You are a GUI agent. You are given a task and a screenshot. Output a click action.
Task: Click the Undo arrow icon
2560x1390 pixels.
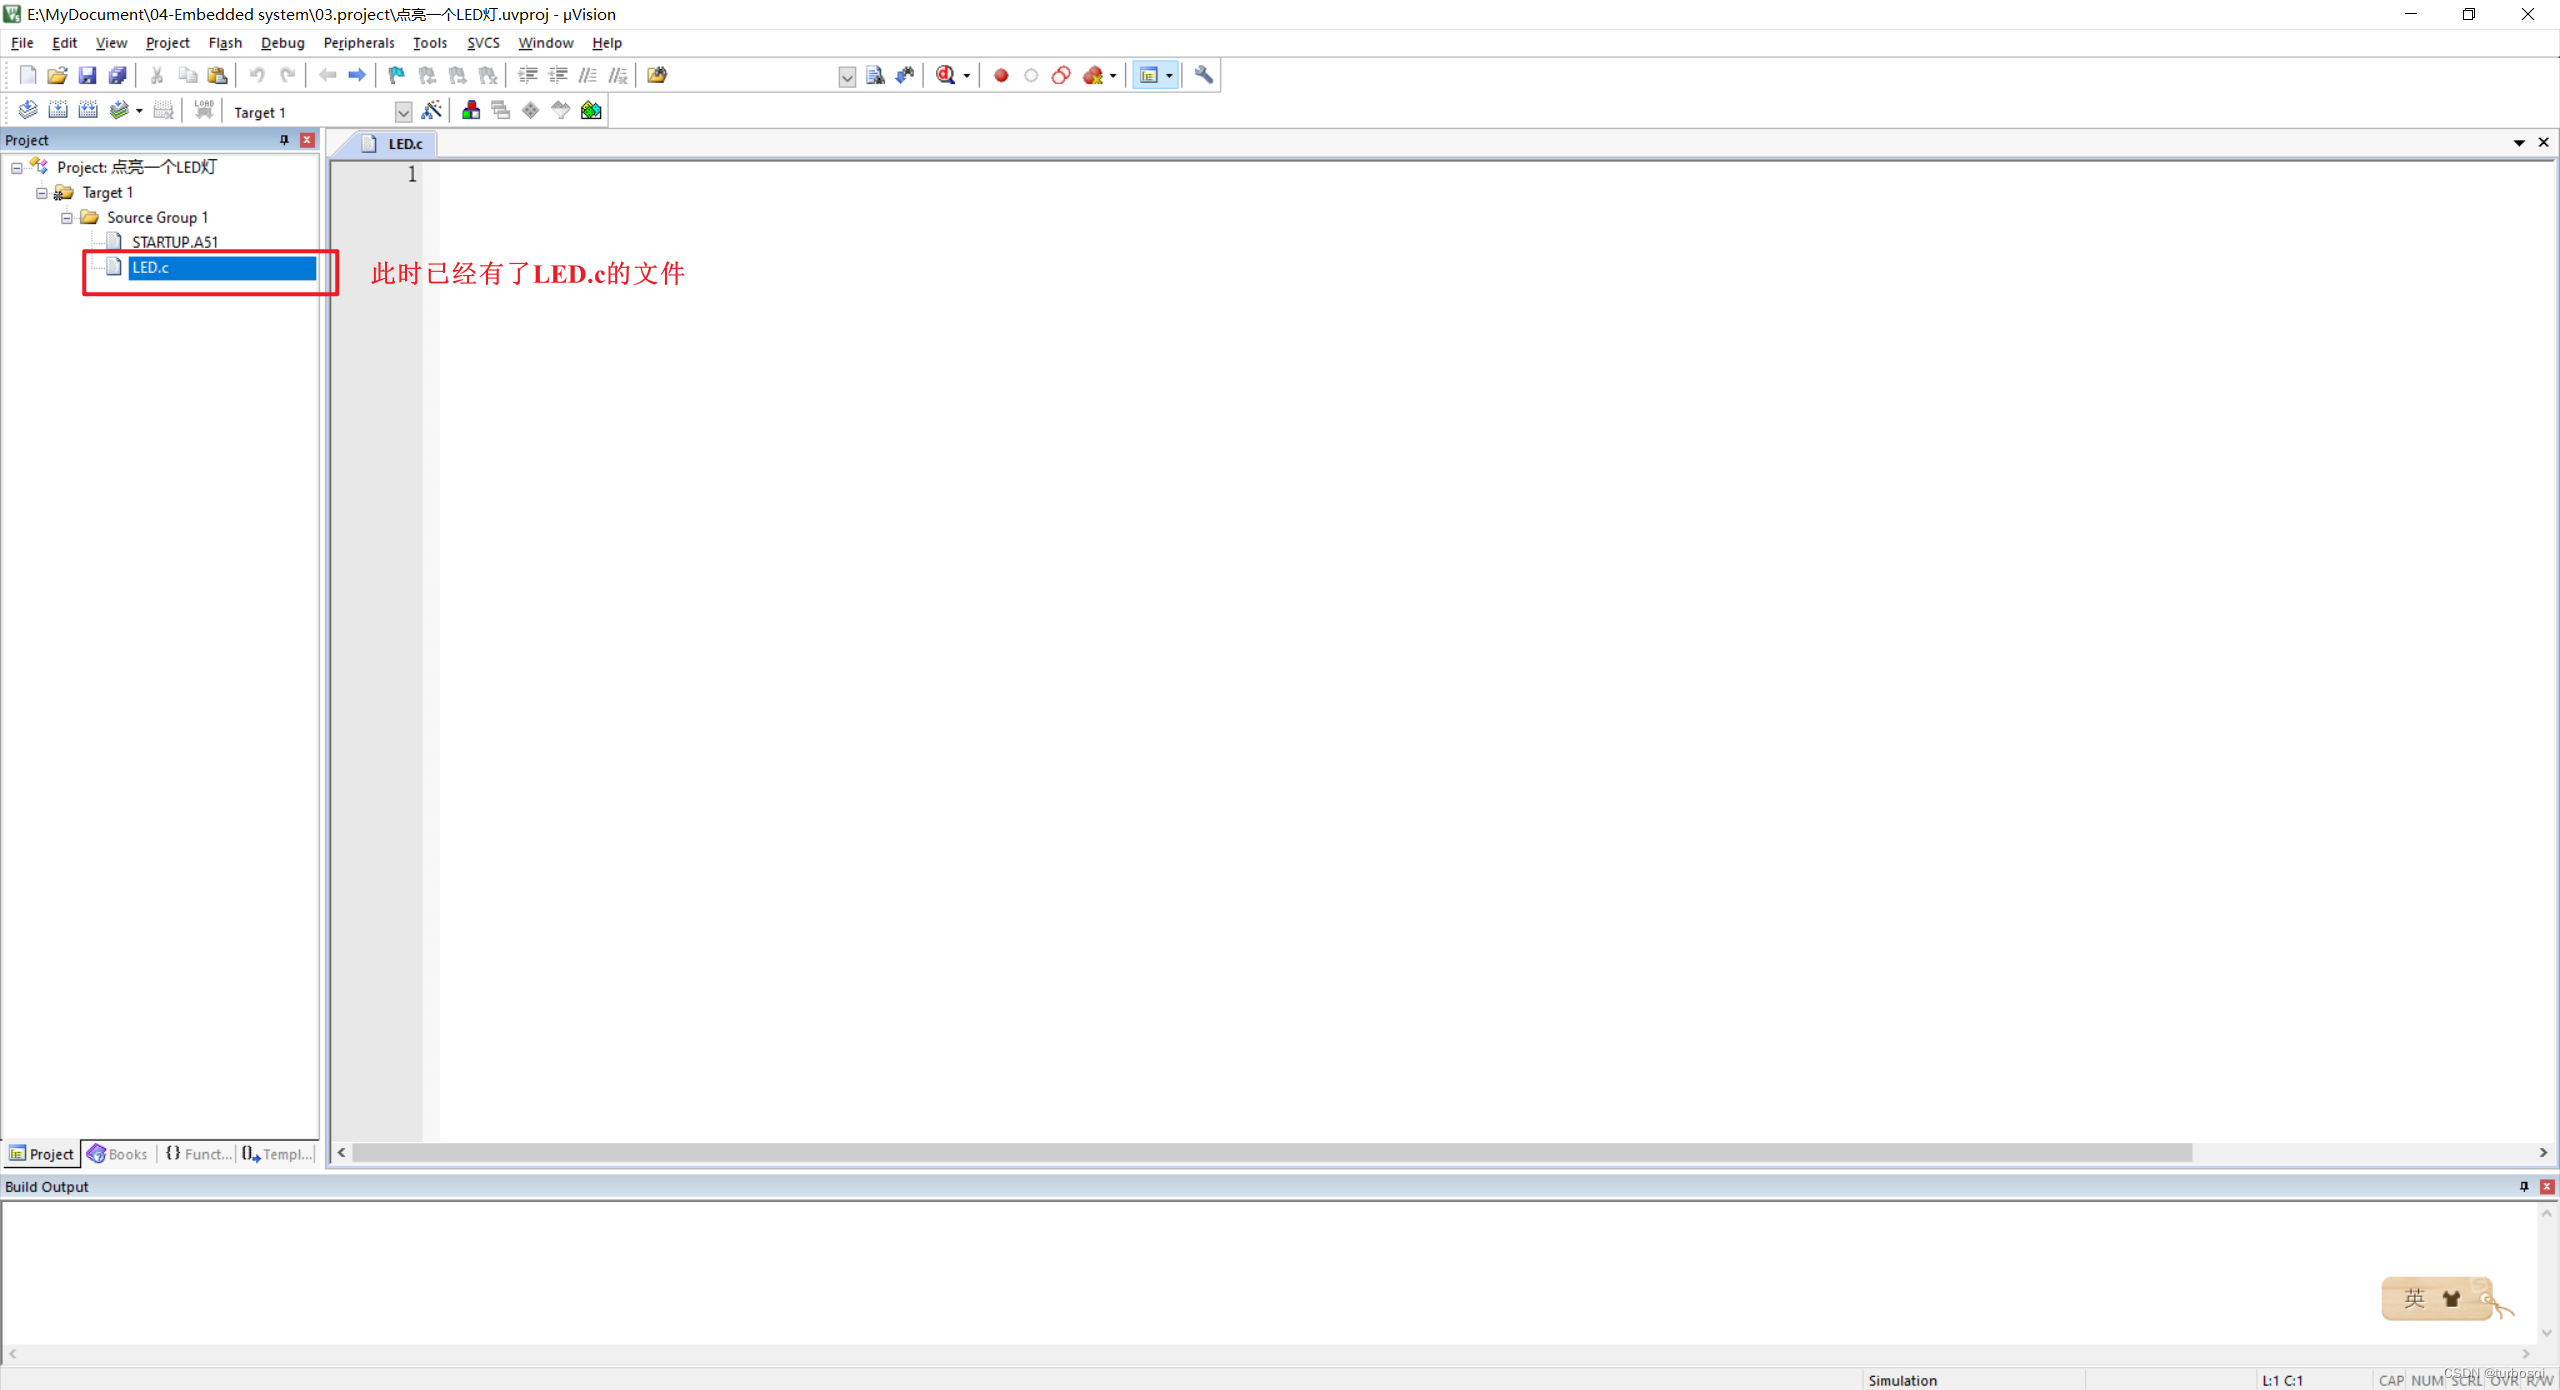pos(257,75)
